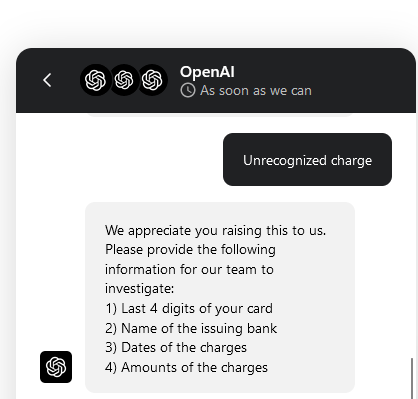Click the clock icon beside reply time

[x=188, y=91]
